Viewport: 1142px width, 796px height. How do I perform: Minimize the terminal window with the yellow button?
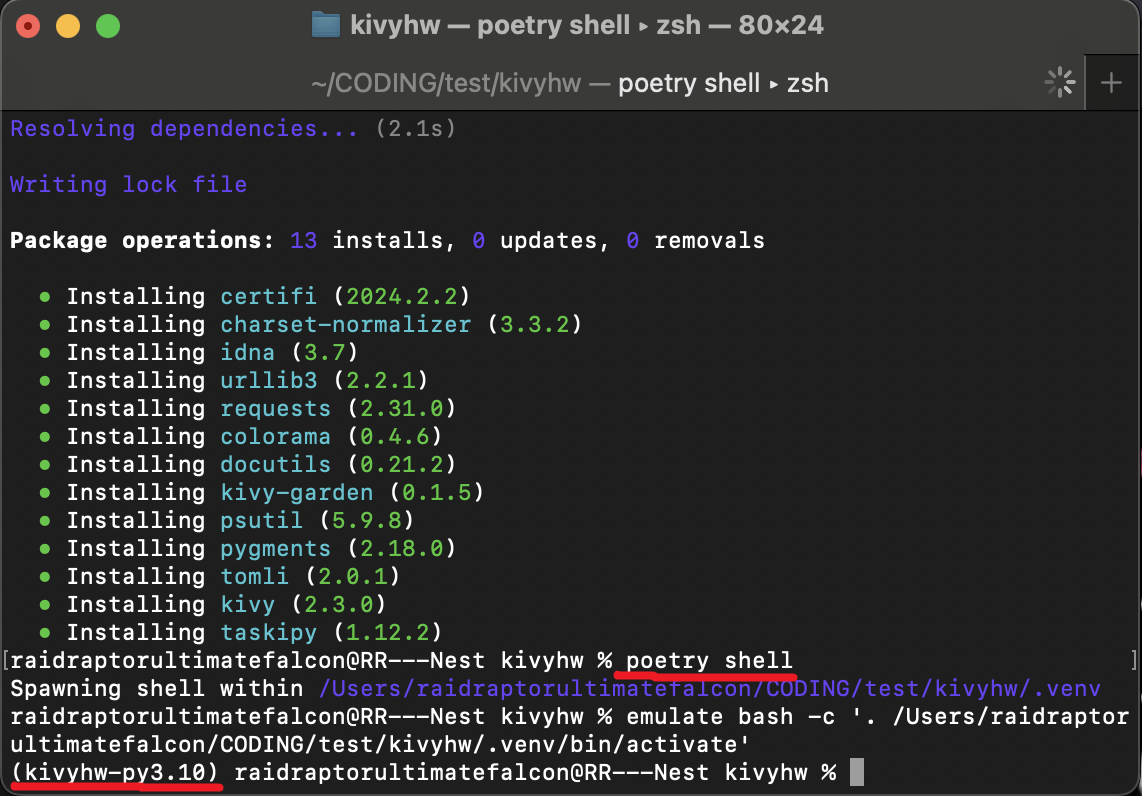click(x=68, y=26)
